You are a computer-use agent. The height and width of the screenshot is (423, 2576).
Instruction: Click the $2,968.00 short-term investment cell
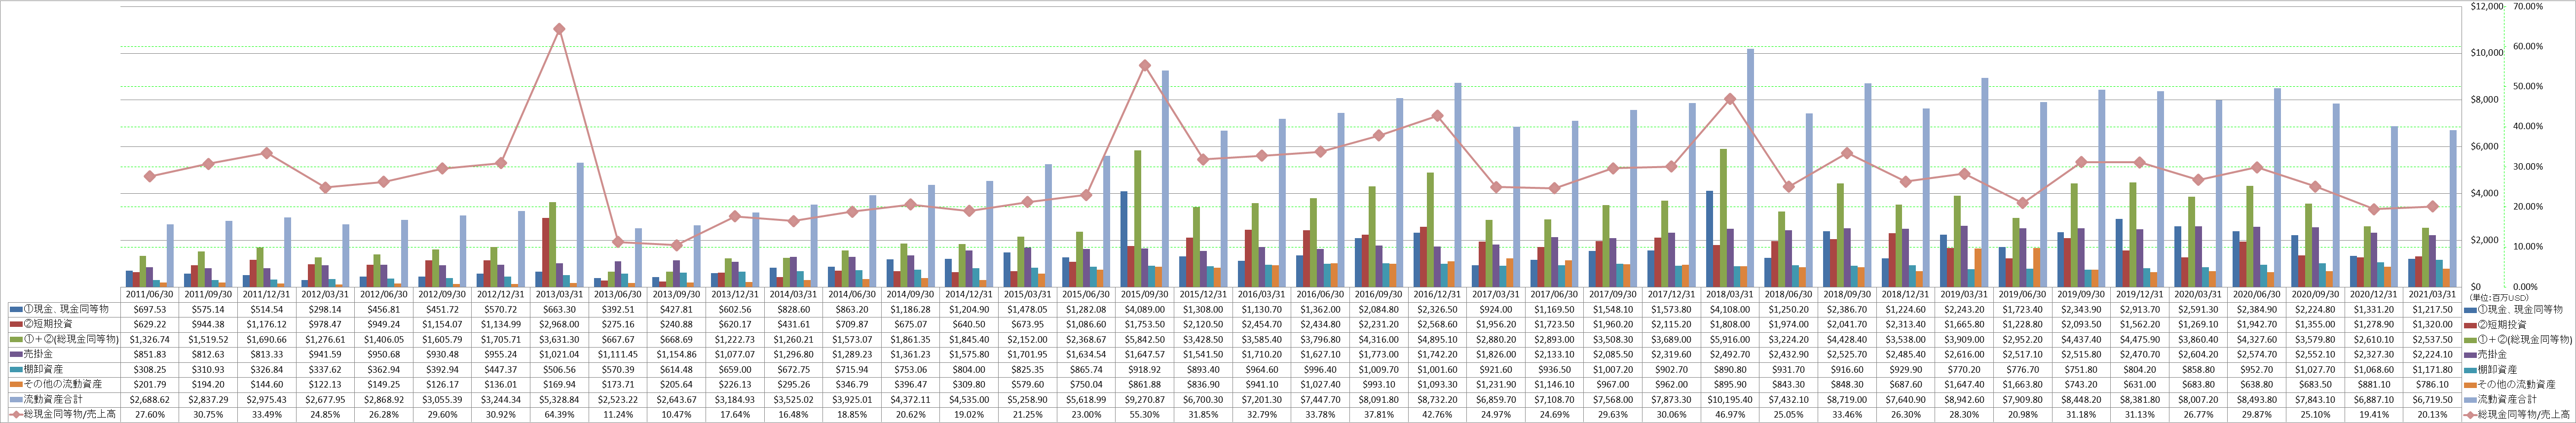(559, 325)
